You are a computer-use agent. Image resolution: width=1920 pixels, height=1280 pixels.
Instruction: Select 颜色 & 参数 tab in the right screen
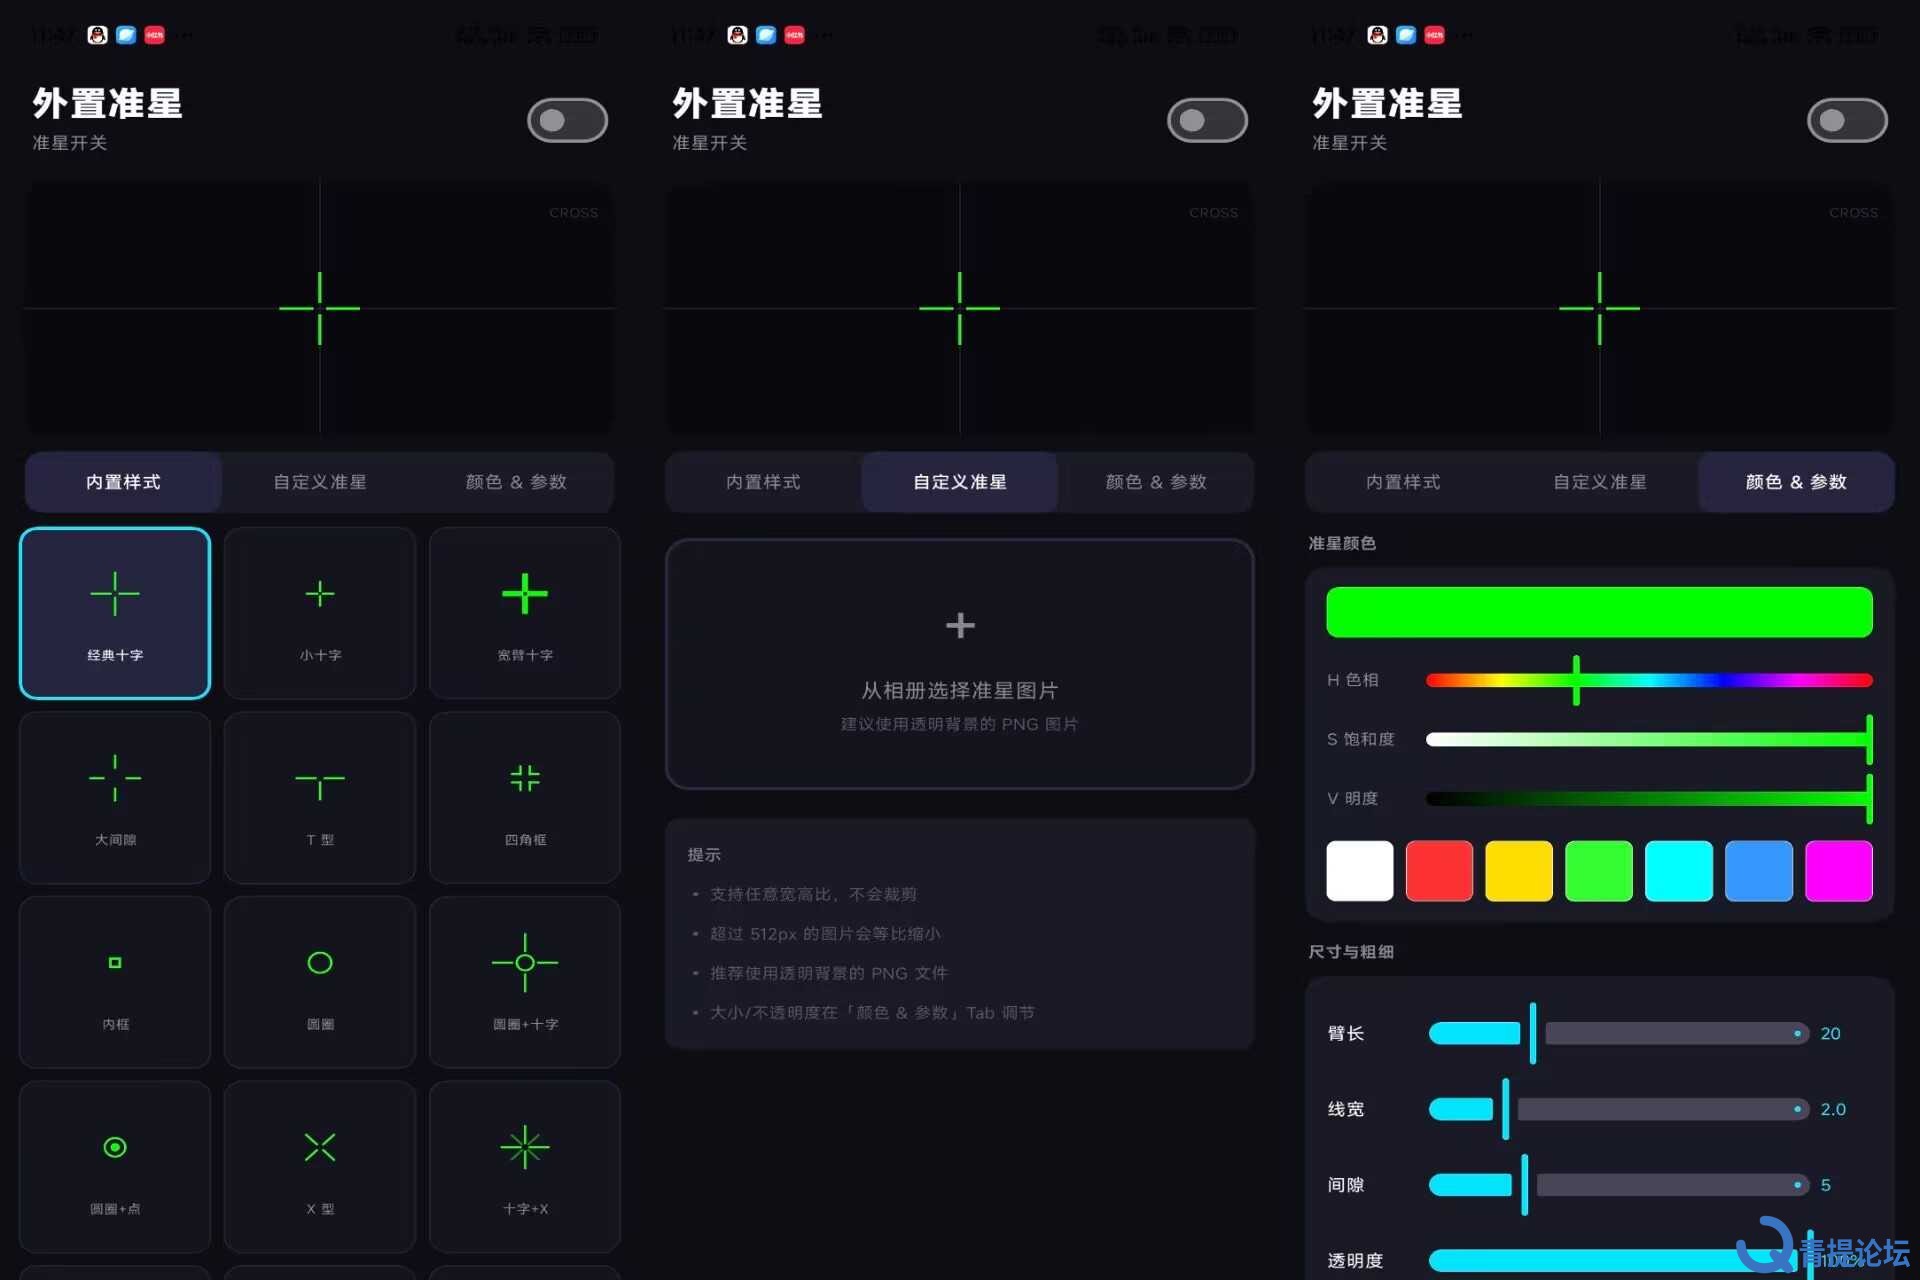click(x=1796, y=482)
